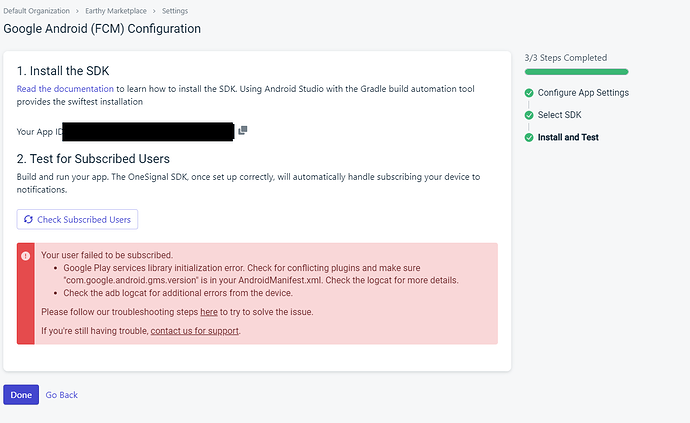690x423 pixels.
Task: Click the '2. Test for Subscribed Users' heading
Action: click(x=93, y=159)
